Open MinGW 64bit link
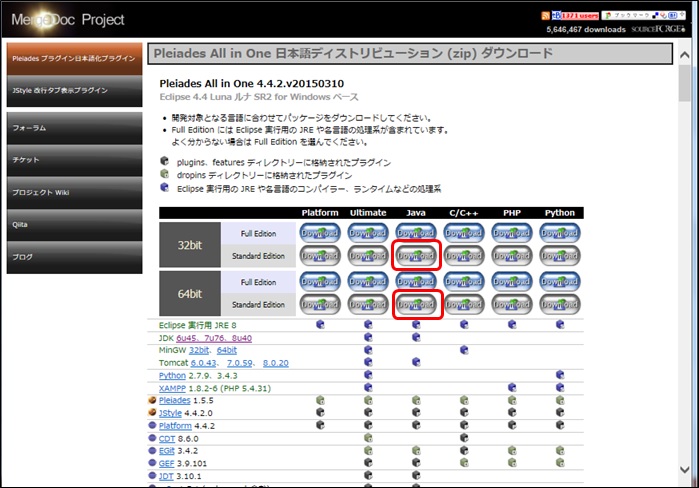 click(x=227, y=350)
